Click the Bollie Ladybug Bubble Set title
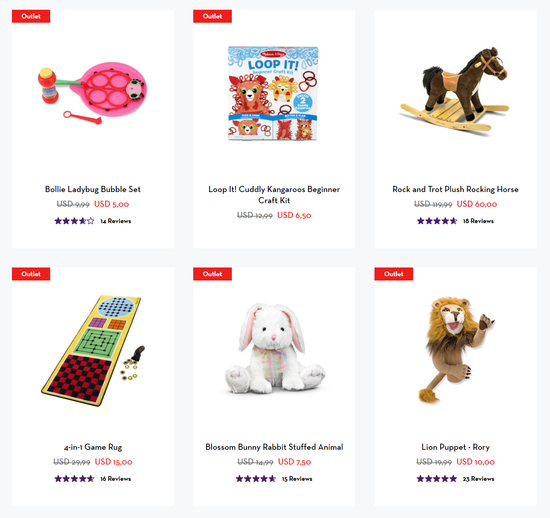 [x=93, y=189]
